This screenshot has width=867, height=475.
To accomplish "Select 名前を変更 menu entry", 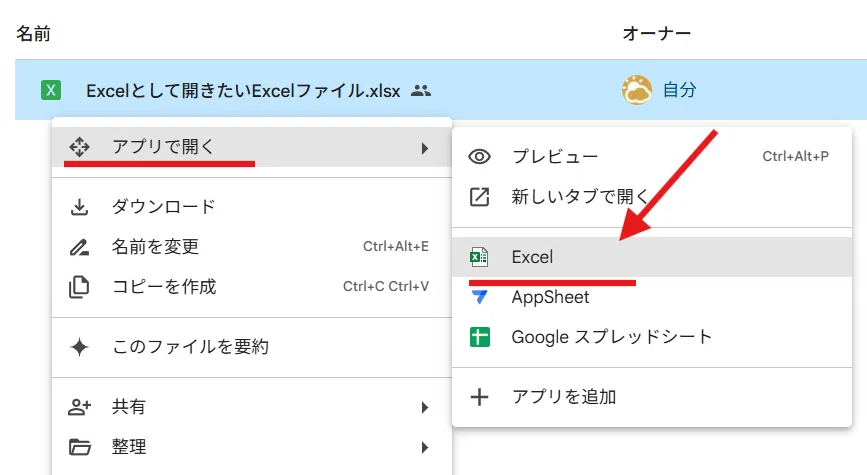I will tap(252, 247).
